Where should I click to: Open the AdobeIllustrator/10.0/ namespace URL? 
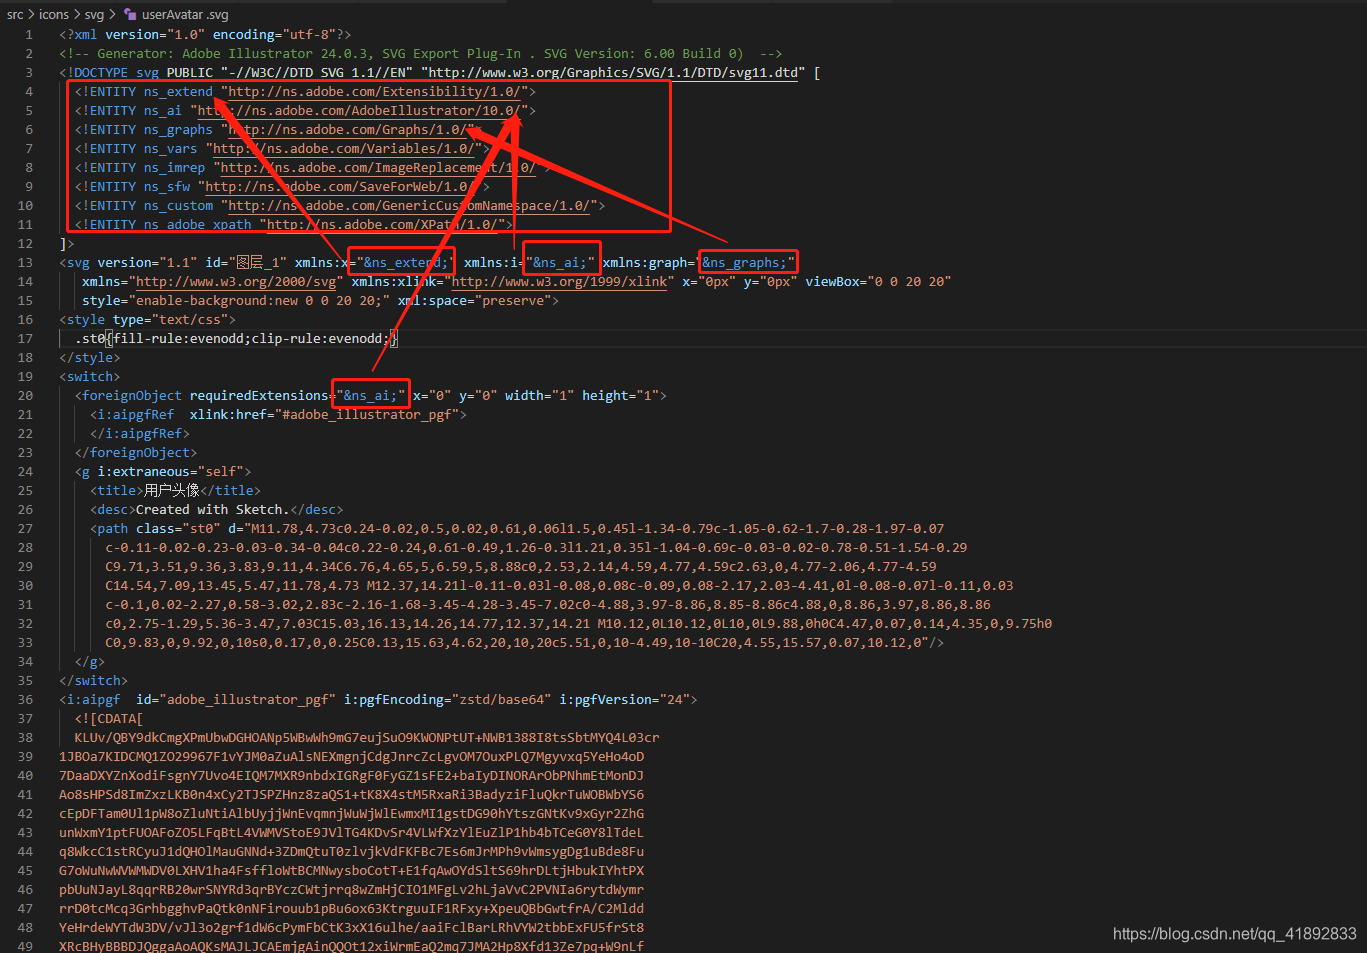358,111
